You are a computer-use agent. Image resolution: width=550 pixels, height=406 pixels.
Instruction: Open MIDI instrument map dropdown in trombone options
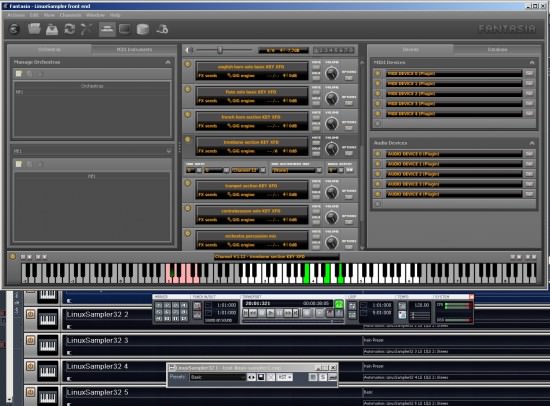point(297,170)
